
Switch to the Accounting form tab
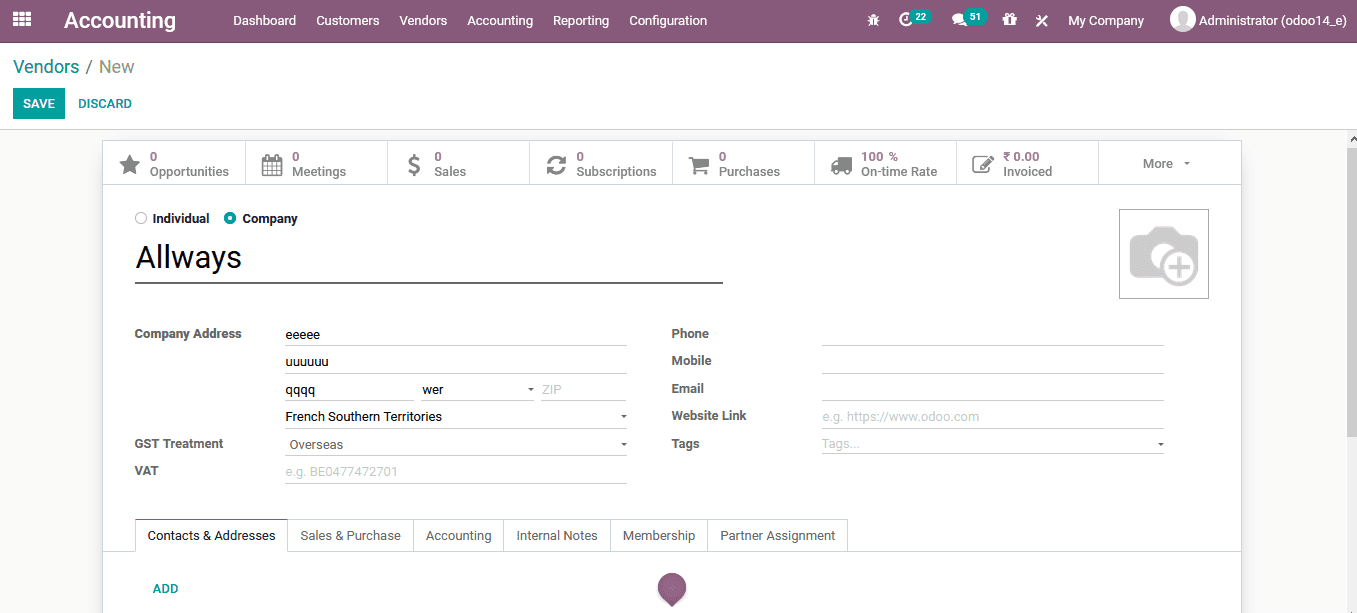point(459,535)
